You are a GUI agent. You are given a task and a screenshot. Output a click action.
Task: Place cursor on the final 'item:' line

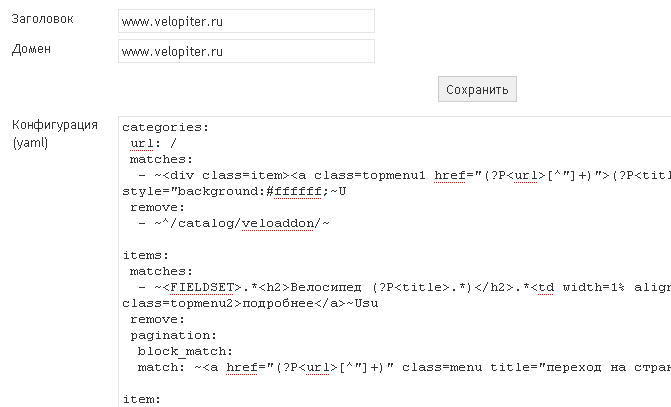click(x=140, y=399)
